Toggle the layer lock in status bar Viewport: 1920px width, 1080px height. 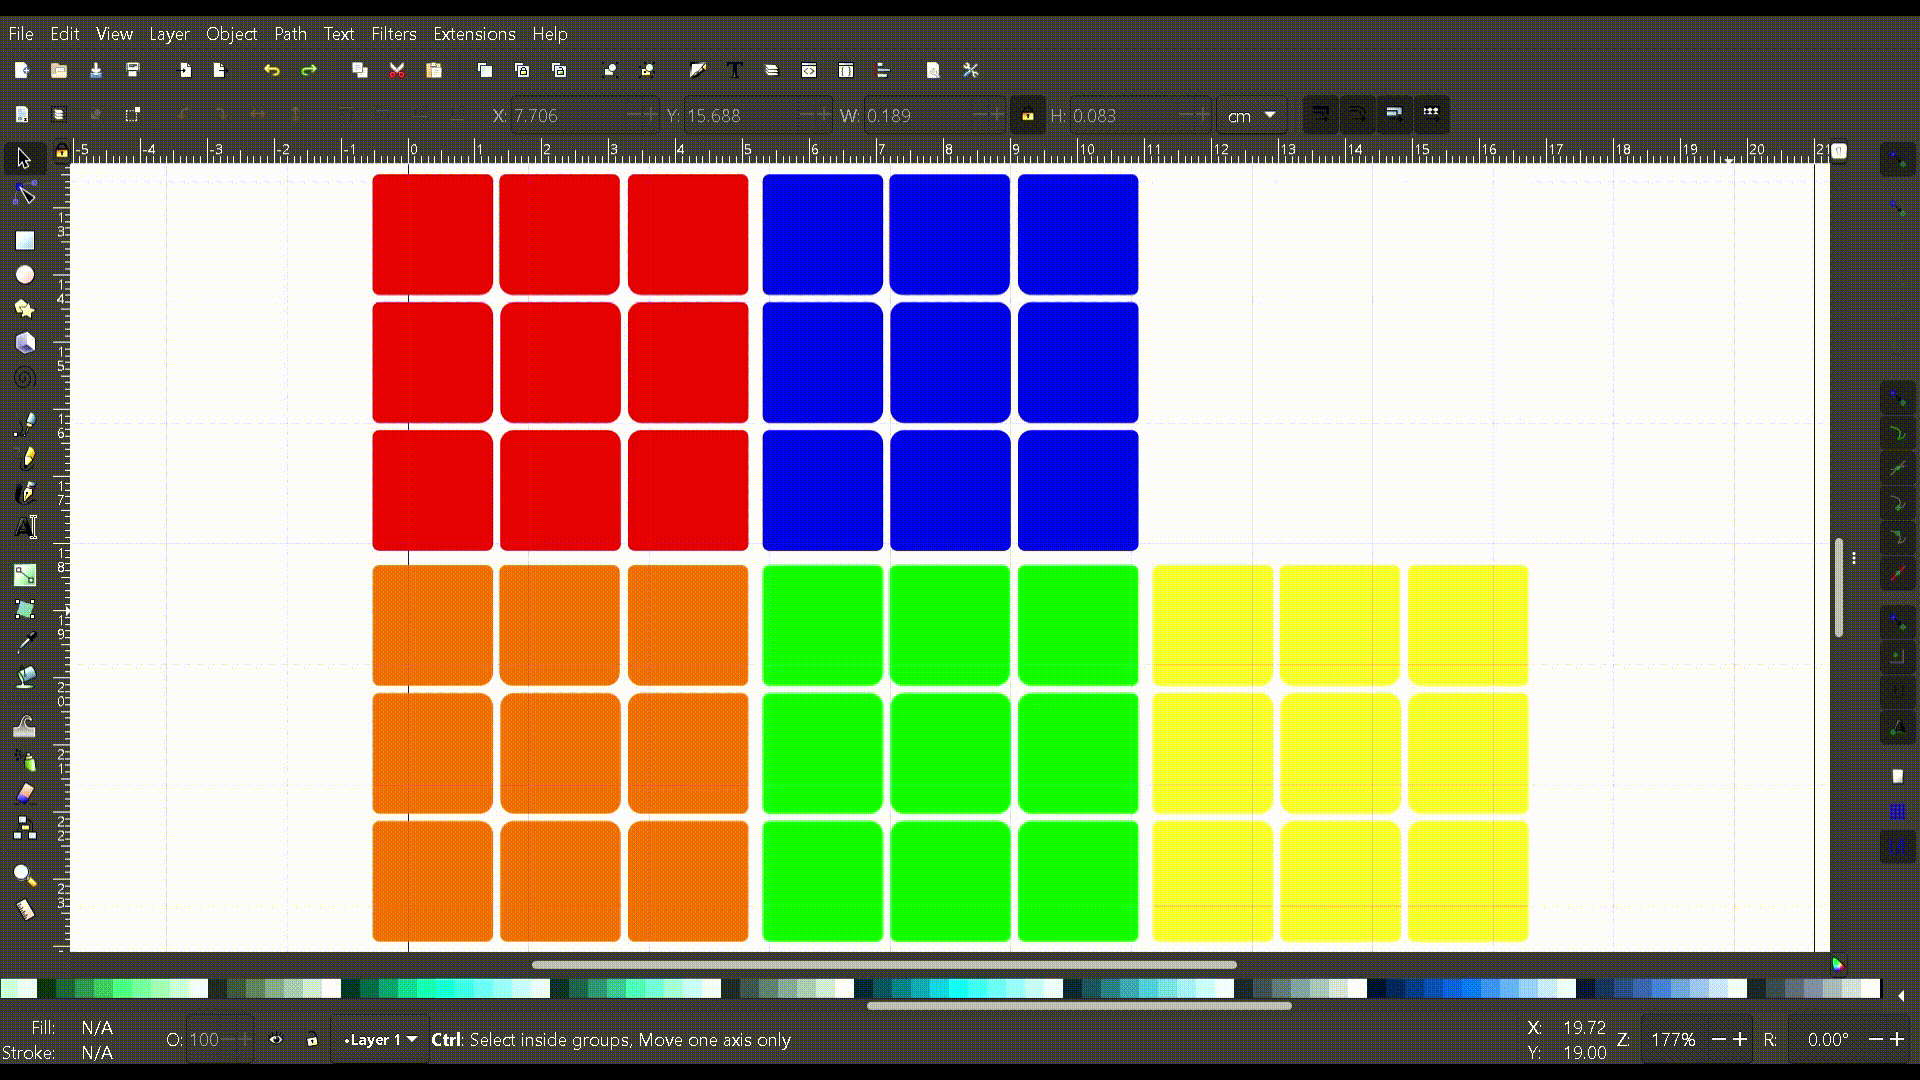tap(312, 1040)
